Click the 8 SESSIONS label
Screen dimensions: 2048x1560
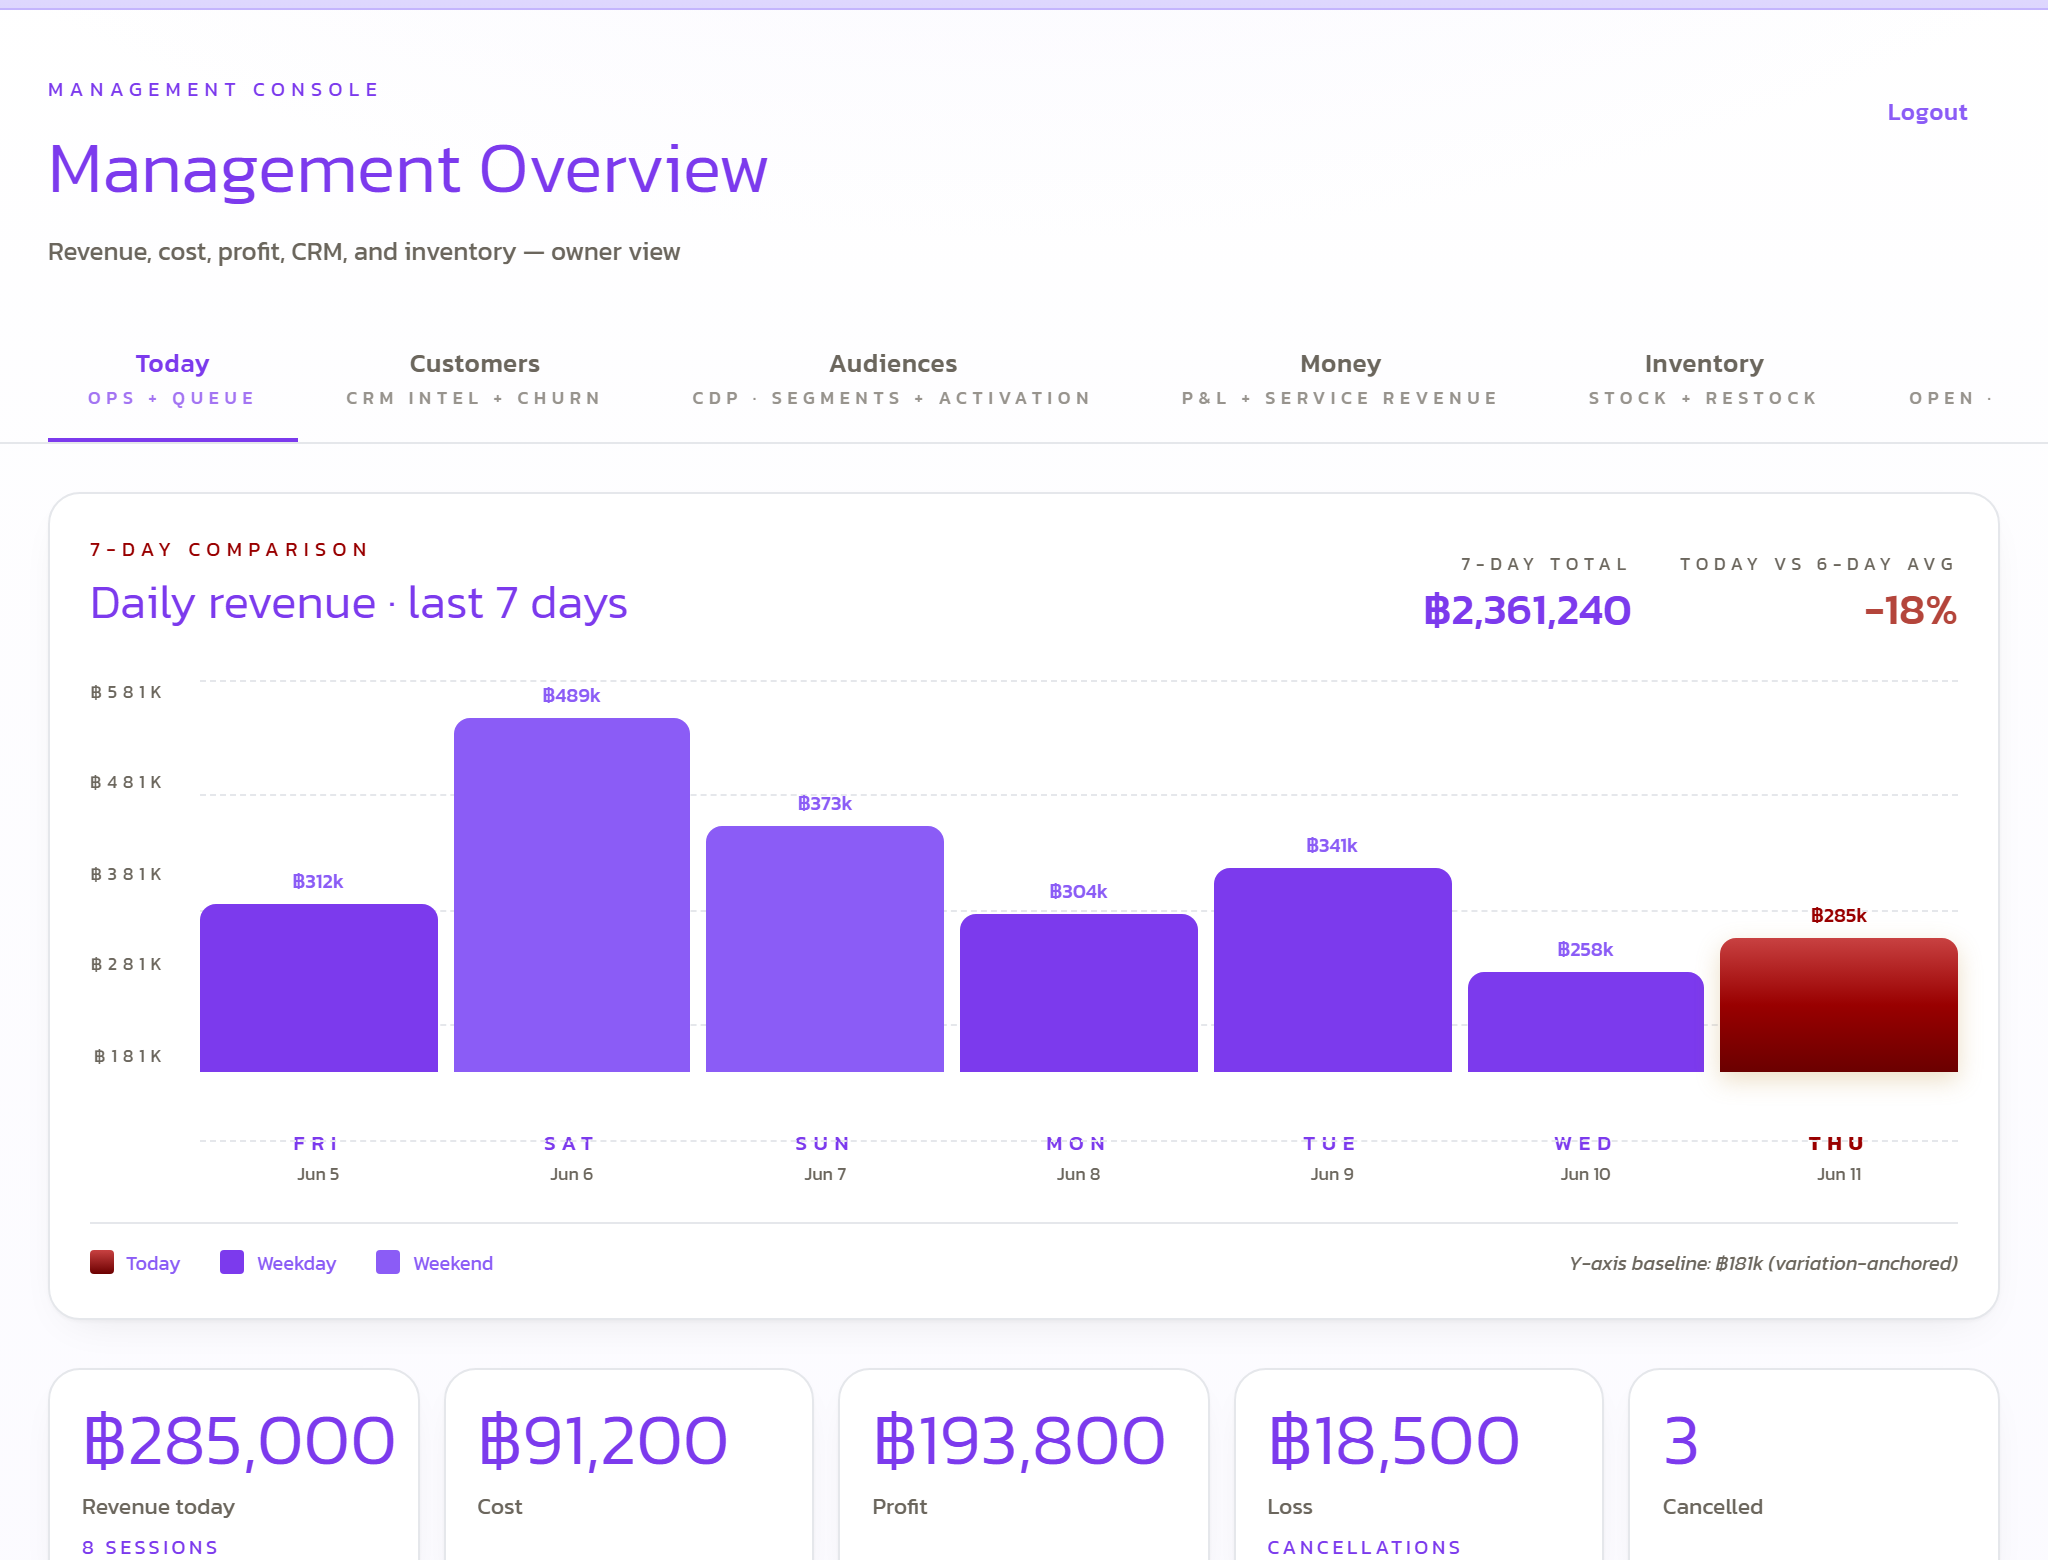[x=150, y=1547]
